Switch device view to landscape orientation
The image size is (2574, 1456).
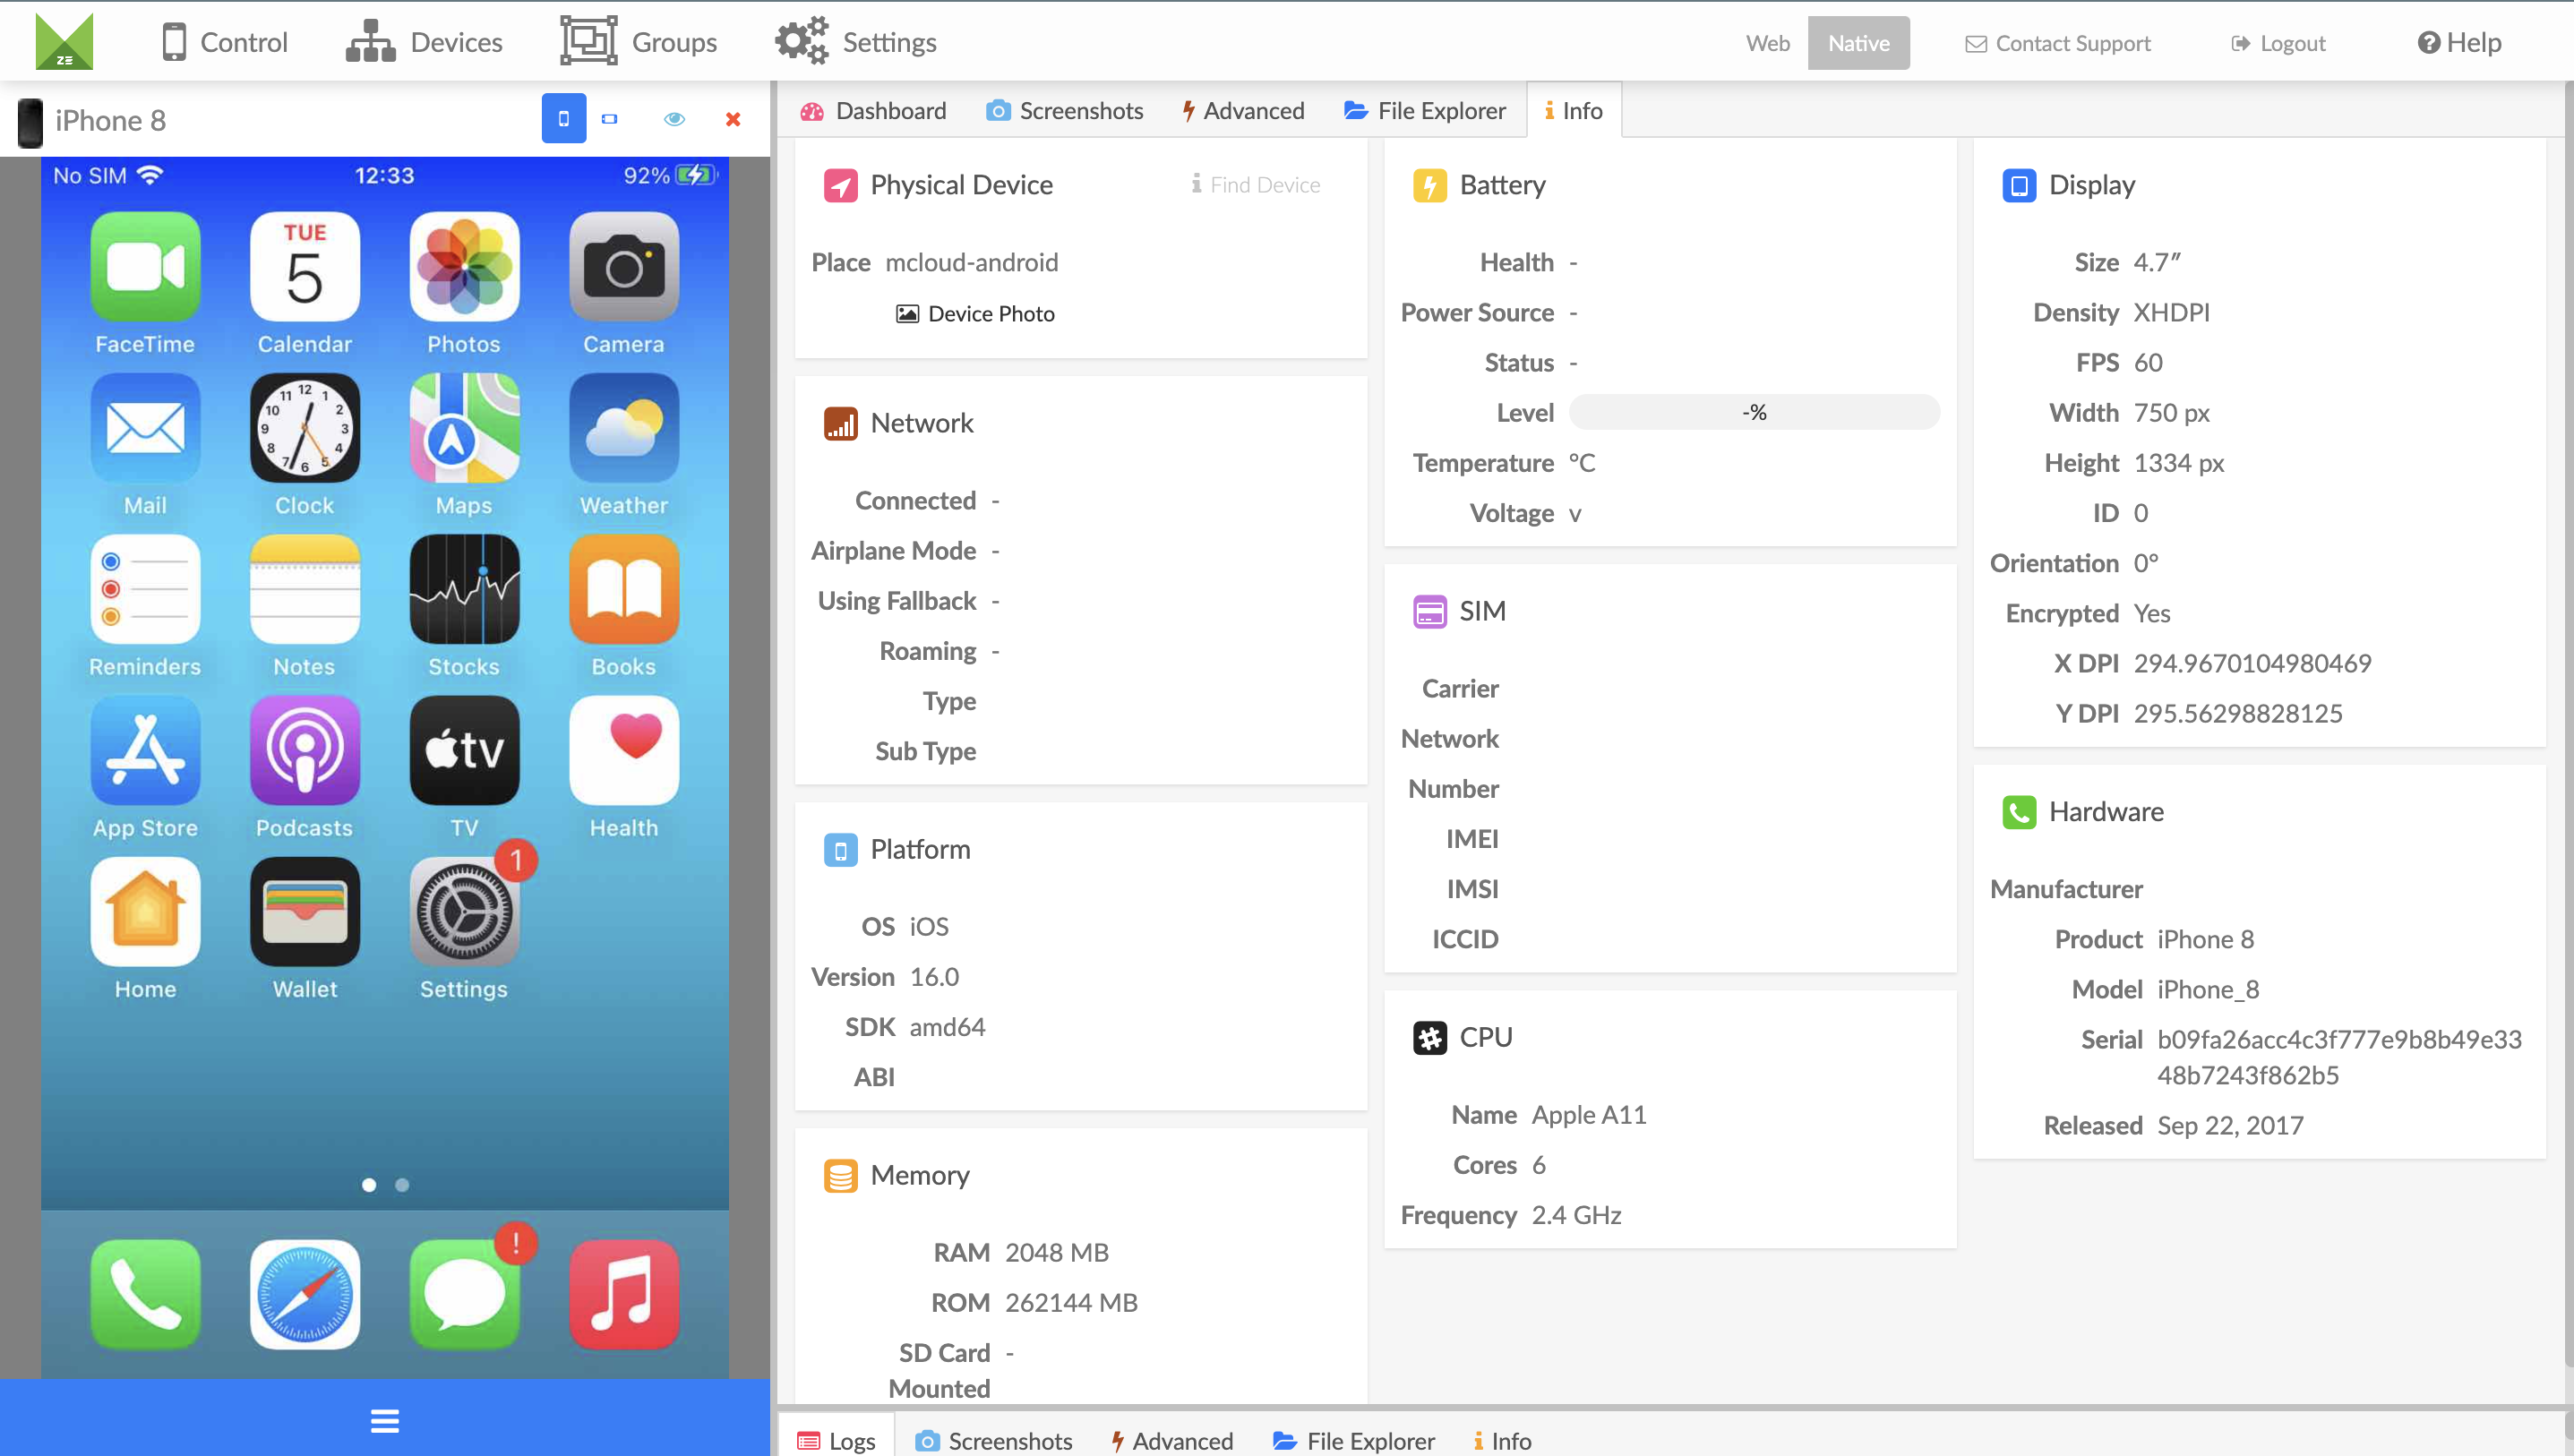(x=609, y=119)
